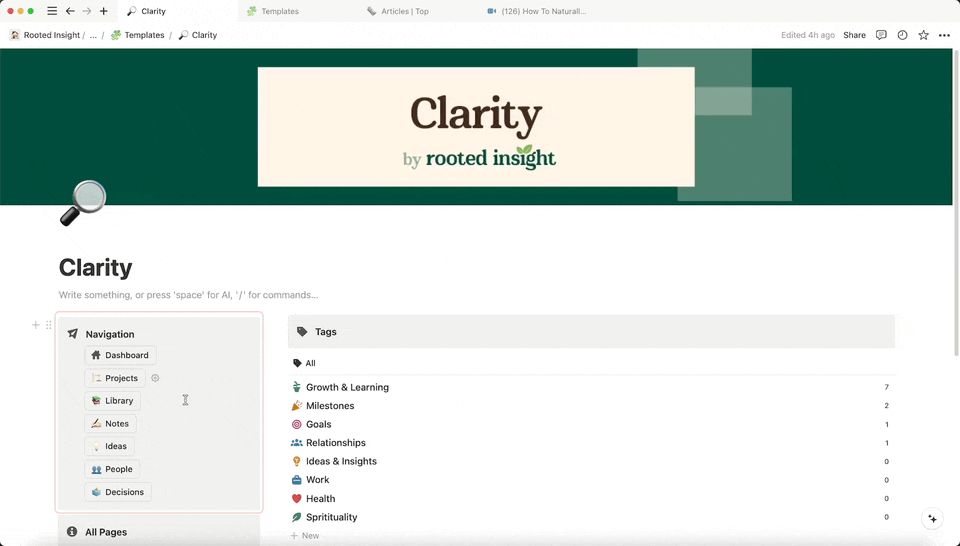
Task: Open the comments panel icon
Action: tap(881, 35)
